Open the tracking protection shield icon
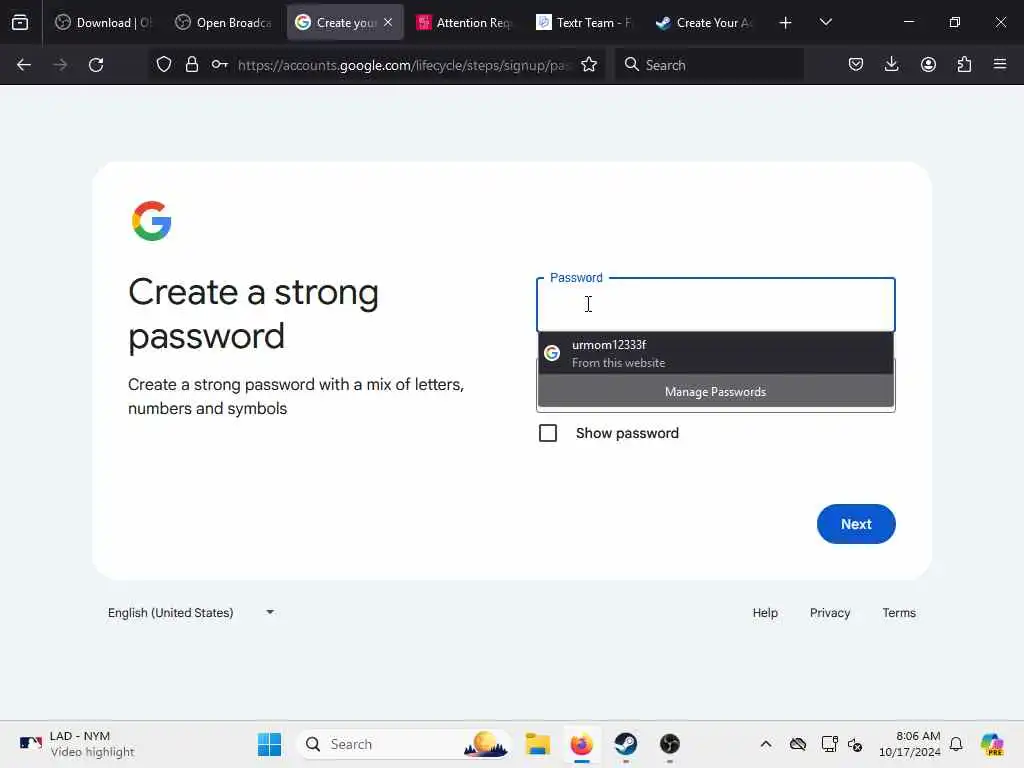Image resolution: width=1024 pixels, height=768 pixels. (x=164, y=65)
